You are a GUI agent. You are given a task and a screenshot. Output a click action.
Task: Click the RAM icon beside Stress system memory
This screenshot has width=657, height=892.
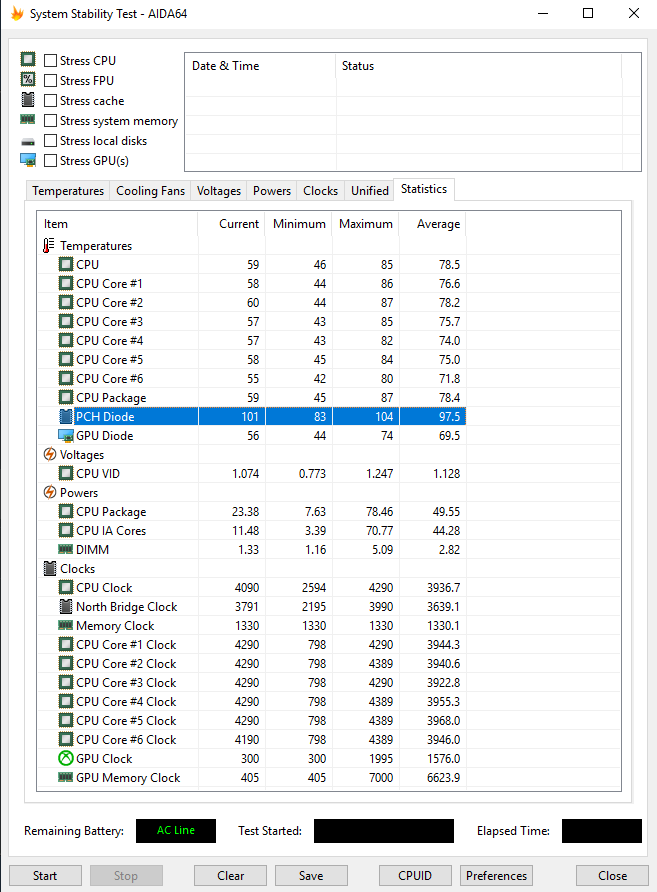(x=28, y=119)
